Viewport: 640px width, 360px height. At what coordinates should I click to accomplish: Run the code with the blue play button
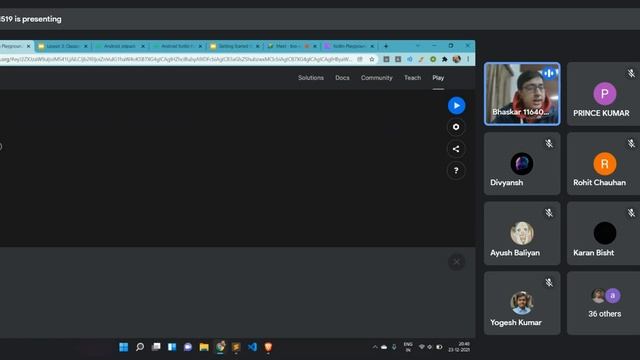[456, 106]
